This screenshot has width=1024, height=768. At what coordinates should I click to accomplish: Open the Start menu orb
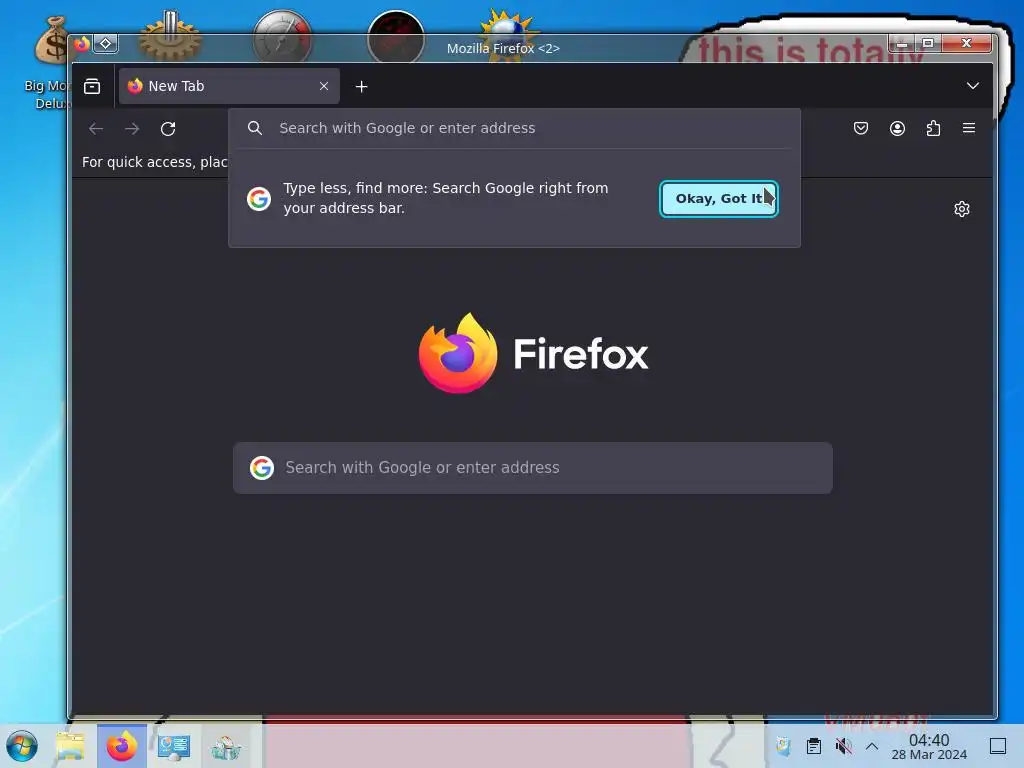(x=22, y=746)
